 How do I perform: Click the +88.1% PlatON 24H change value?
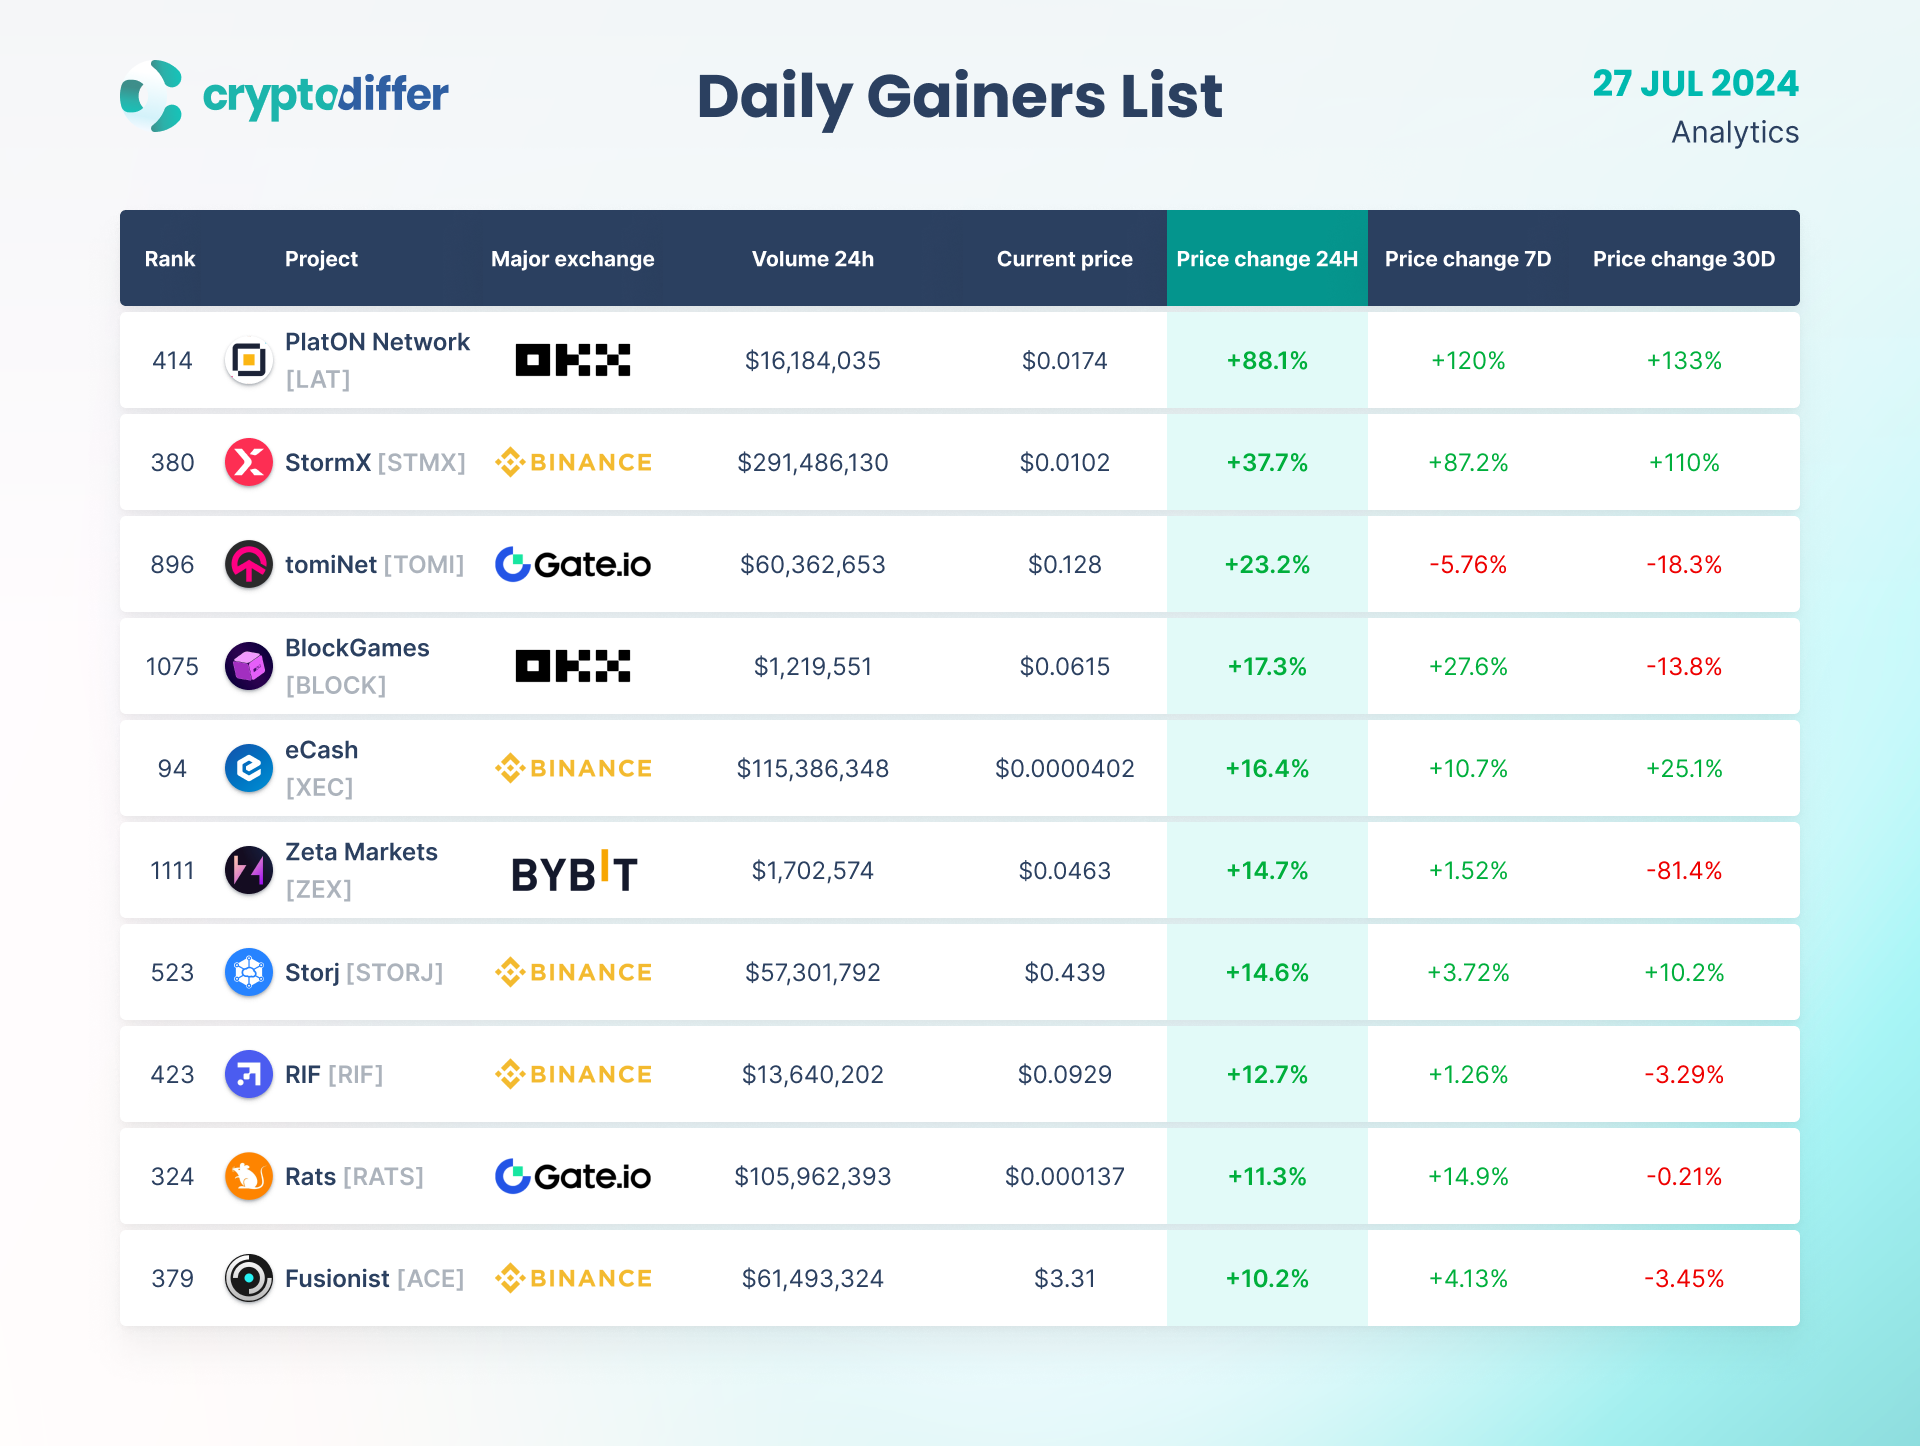(x=1266, y=360)
